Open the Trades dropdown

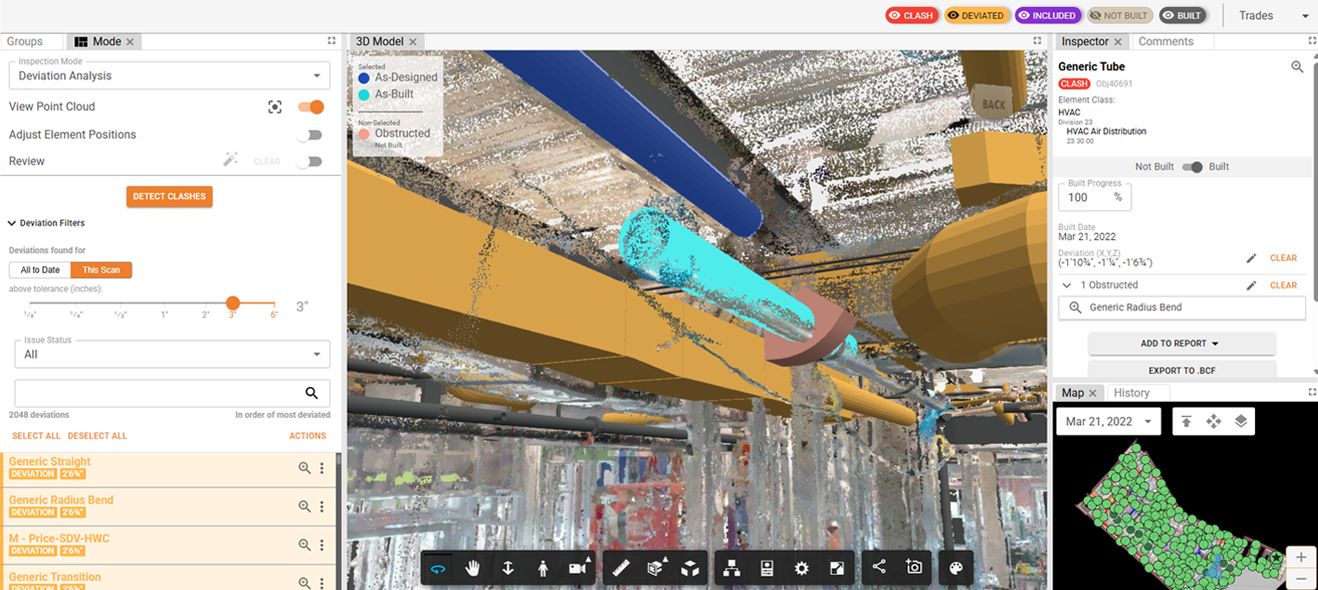click(x=1274, y=15)
